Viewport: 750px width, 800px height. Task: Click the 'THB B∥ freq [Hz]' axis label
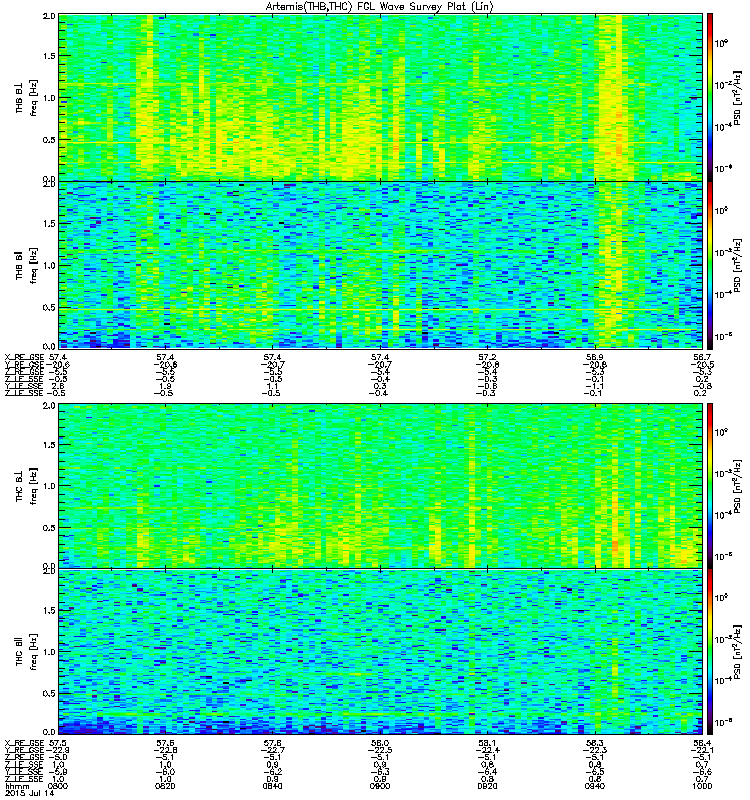click(27, 265)
